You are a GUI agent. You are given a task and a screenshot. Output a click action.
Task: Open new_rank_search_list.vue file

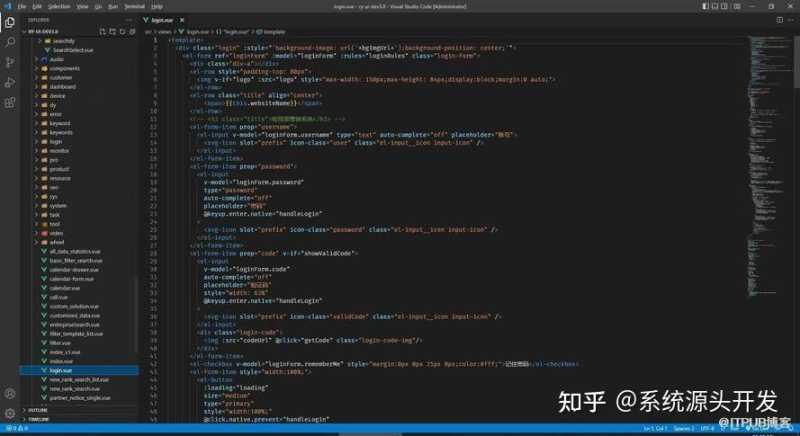click(79, 380)
